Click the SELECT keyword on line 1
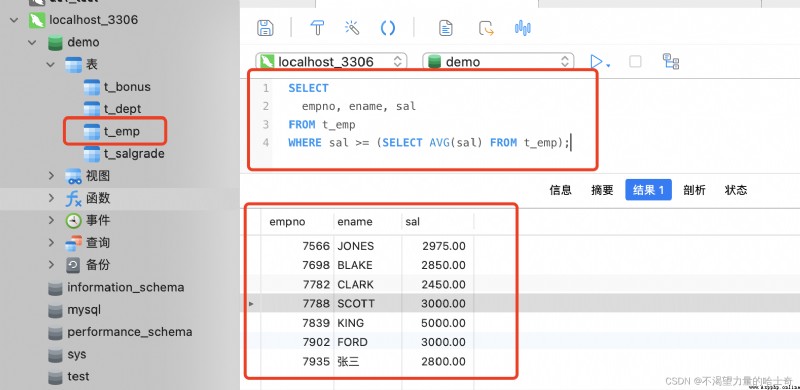Image resolution: width=800 pixels, height=390 pixels. click(x=308, y=88)
